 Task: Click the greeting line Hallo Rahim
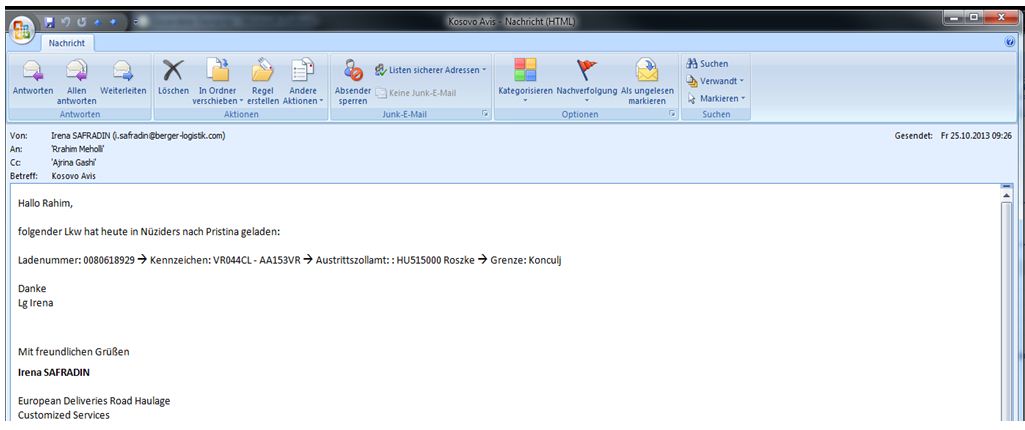coord(46,203)
